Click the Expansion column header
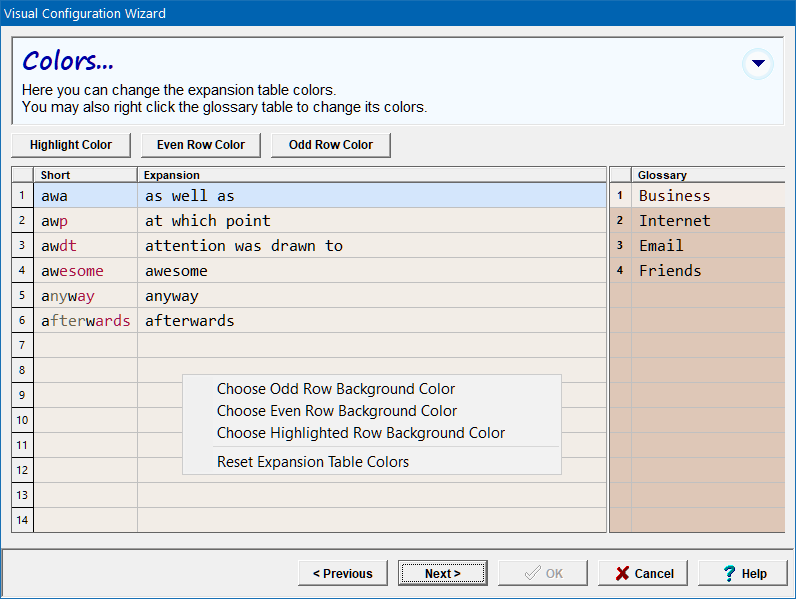 370,175
